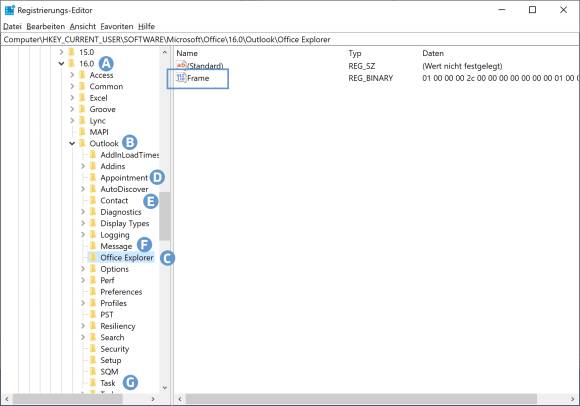Expand the Addins key
The width and height of the screenshot is (580, 406).
pos(83,166)
